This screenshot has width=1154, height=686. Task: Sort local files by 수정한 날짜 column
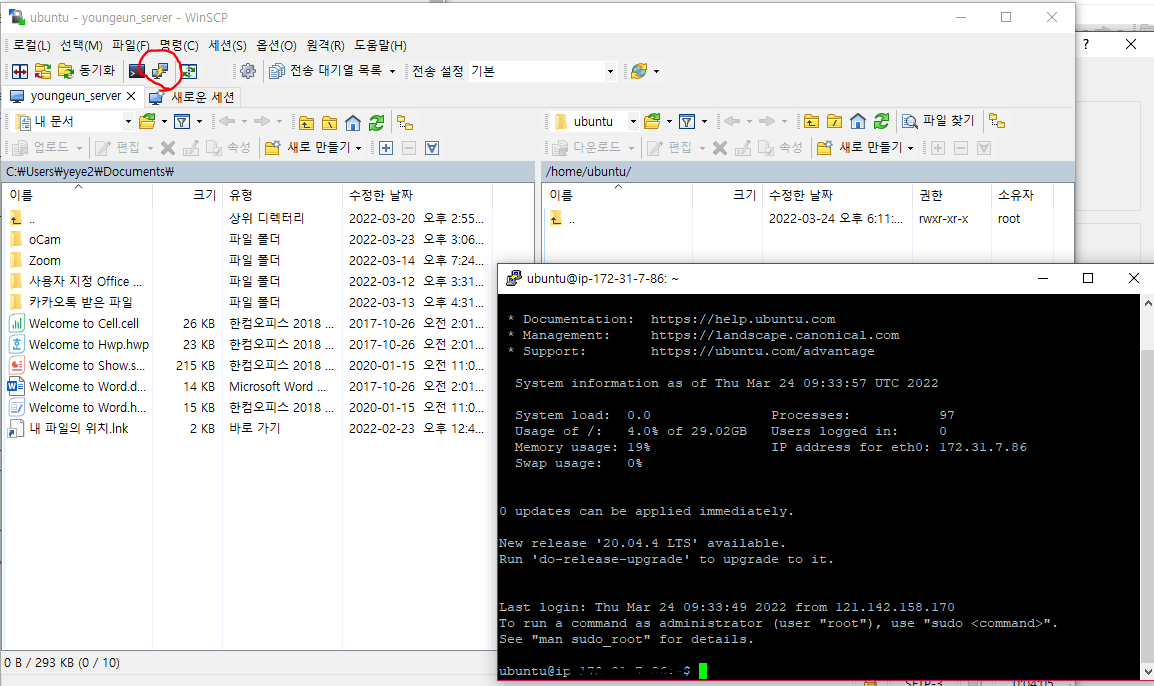(x=417, y=195)
